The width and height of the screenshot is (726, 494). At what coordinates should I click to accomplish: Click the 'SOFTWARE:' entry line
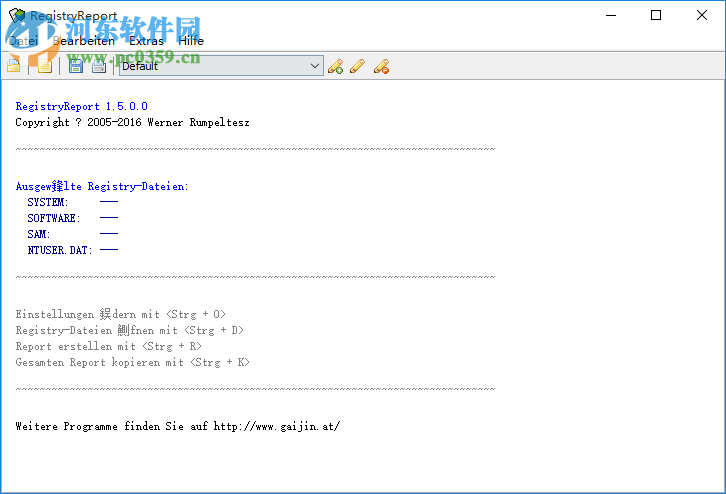[x=73, y=218]
